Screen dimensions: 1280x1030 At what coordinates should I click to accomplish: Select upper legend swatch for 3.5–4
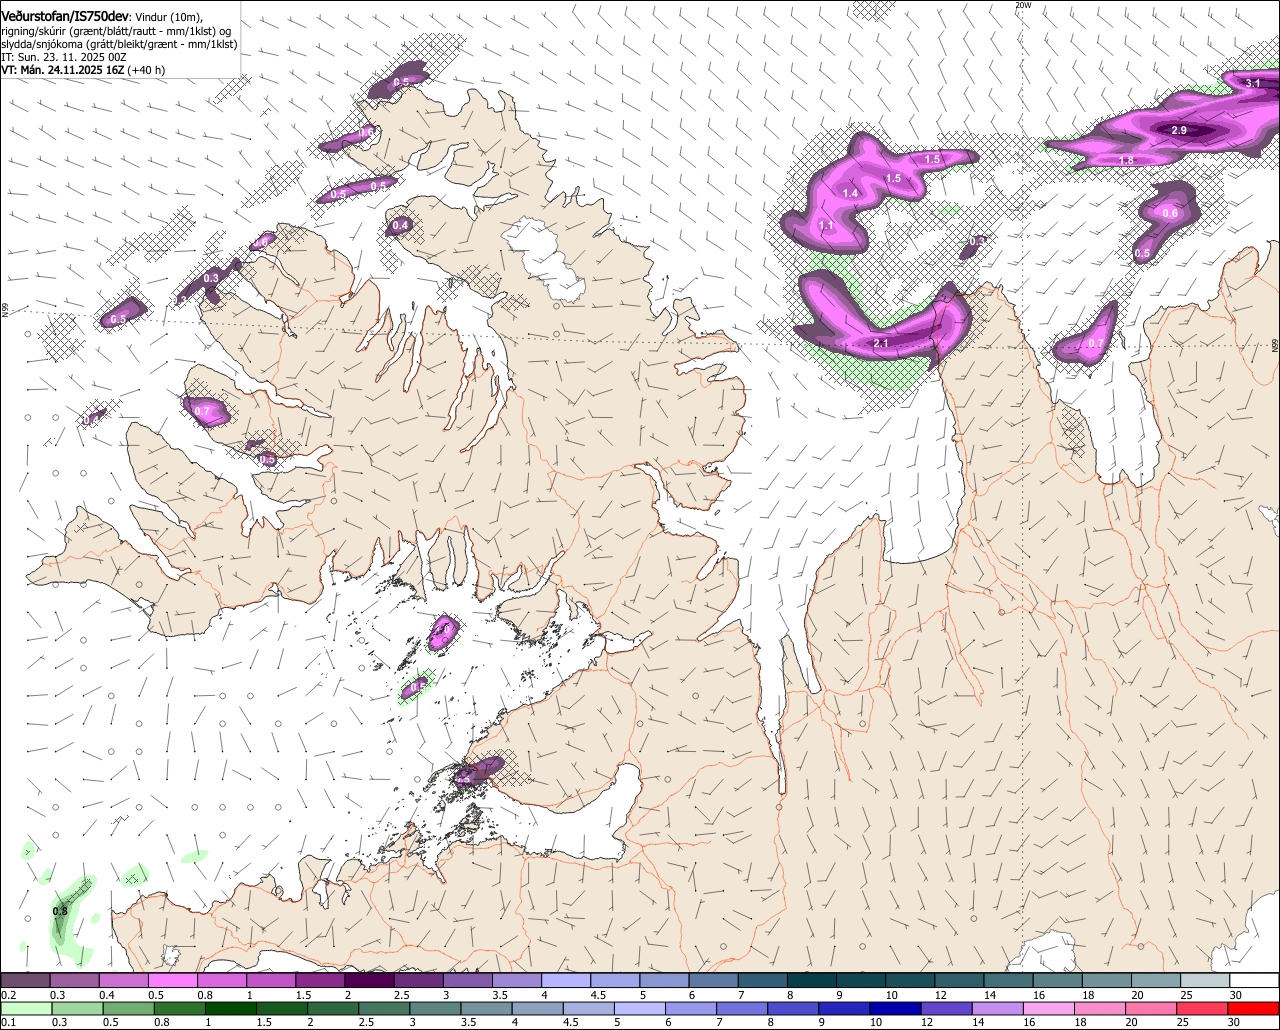517,981
